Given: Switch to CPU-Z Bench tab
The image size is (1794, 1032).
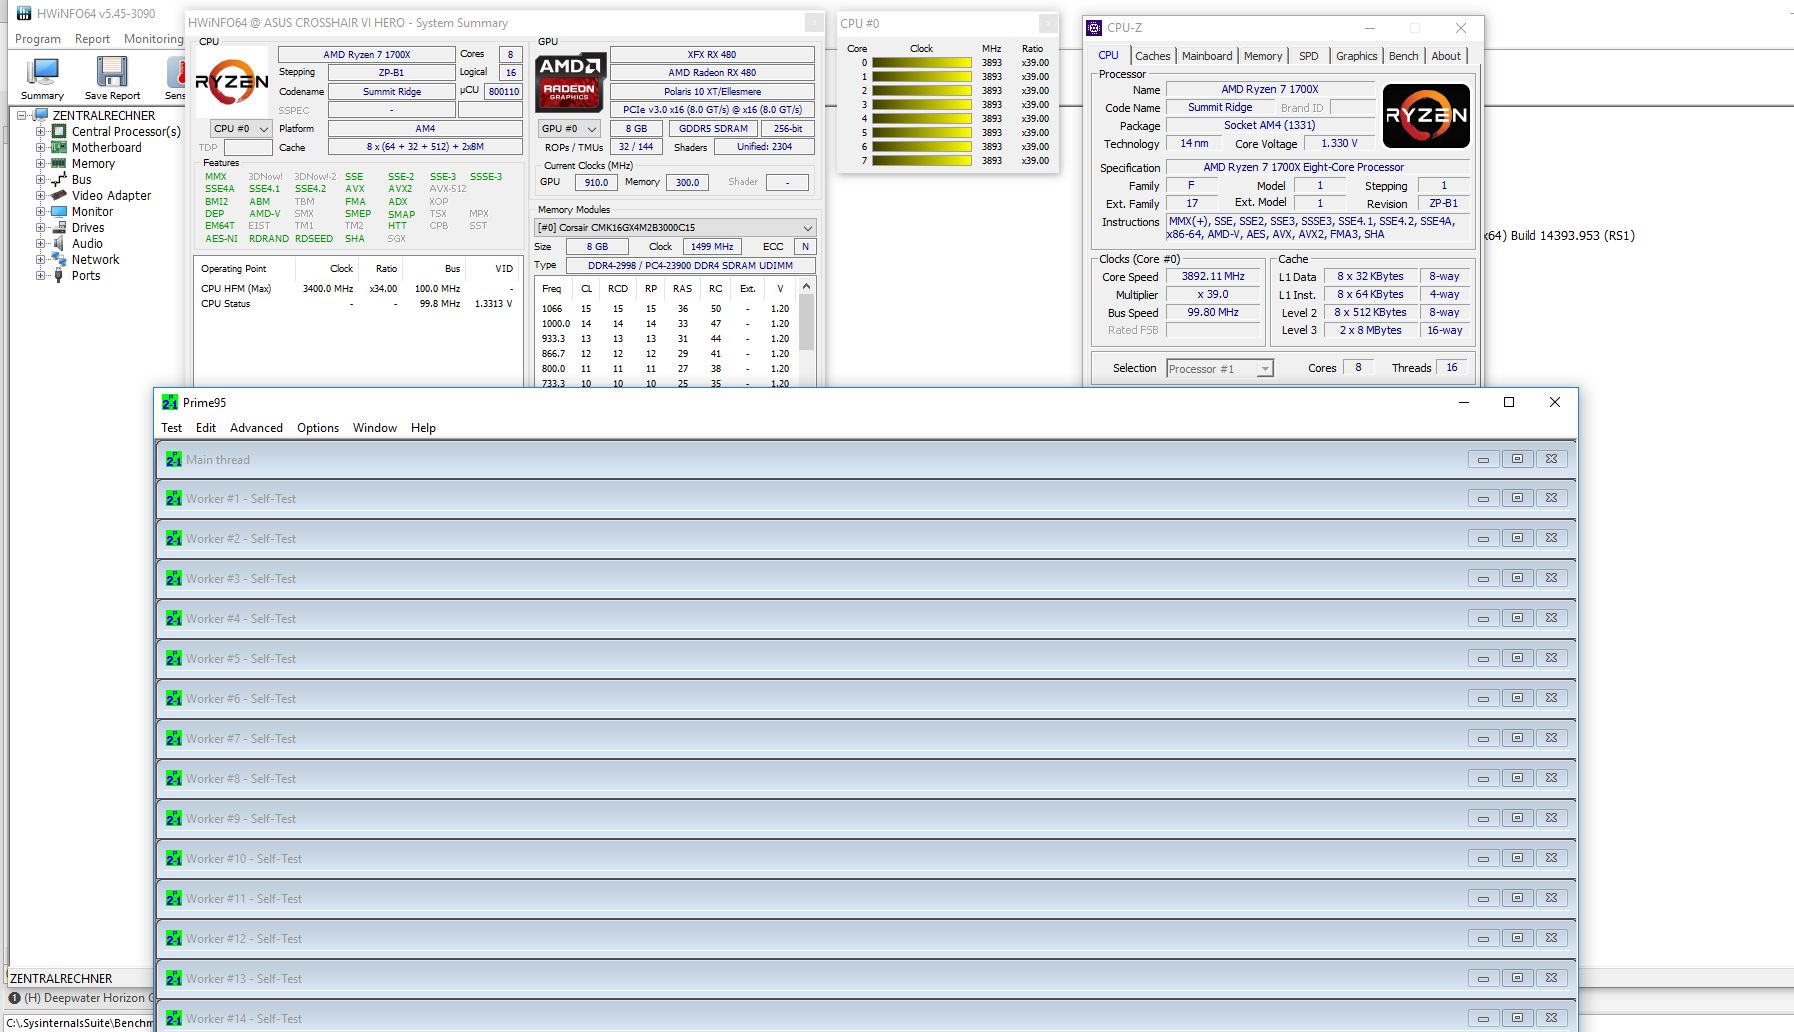Looking at the screenshot, I should (x=1403, y=56).
